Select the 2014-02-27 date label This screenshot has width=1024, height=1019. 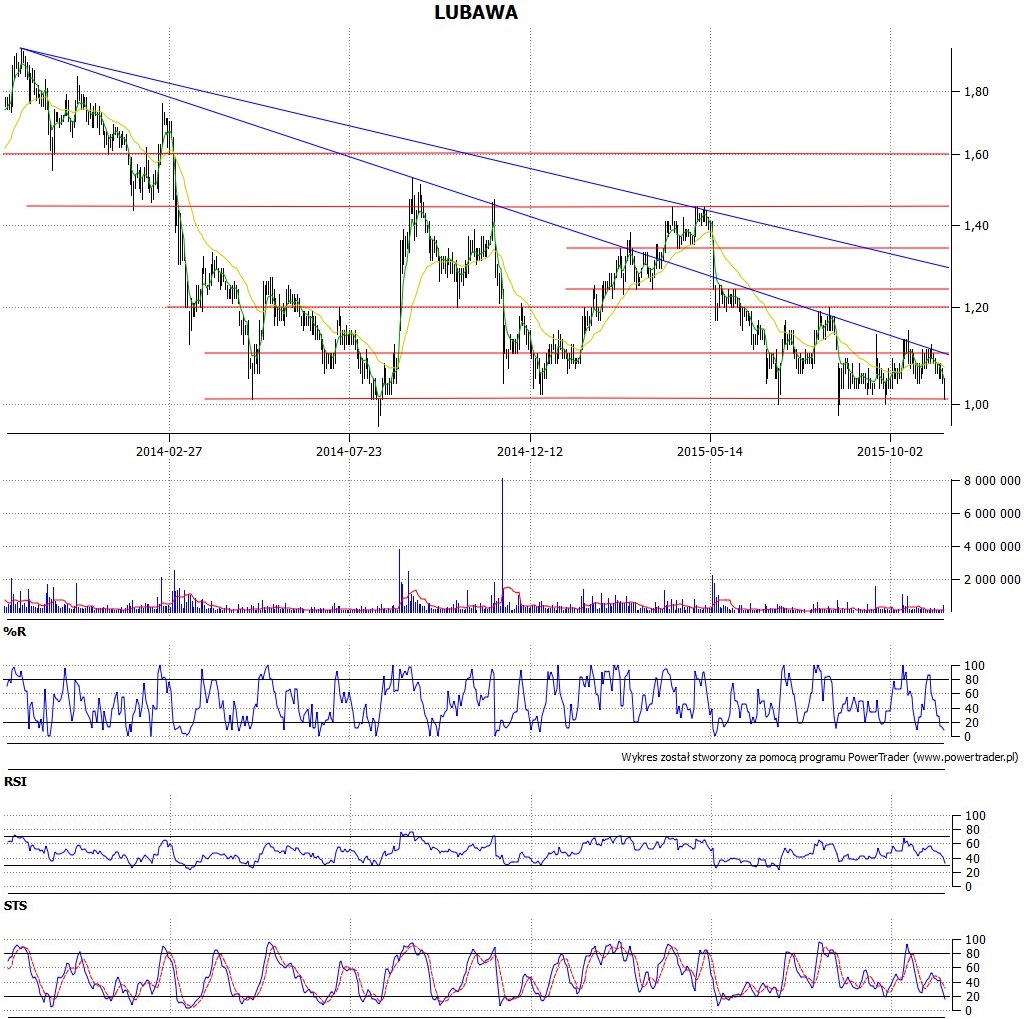tap(169, 451)
